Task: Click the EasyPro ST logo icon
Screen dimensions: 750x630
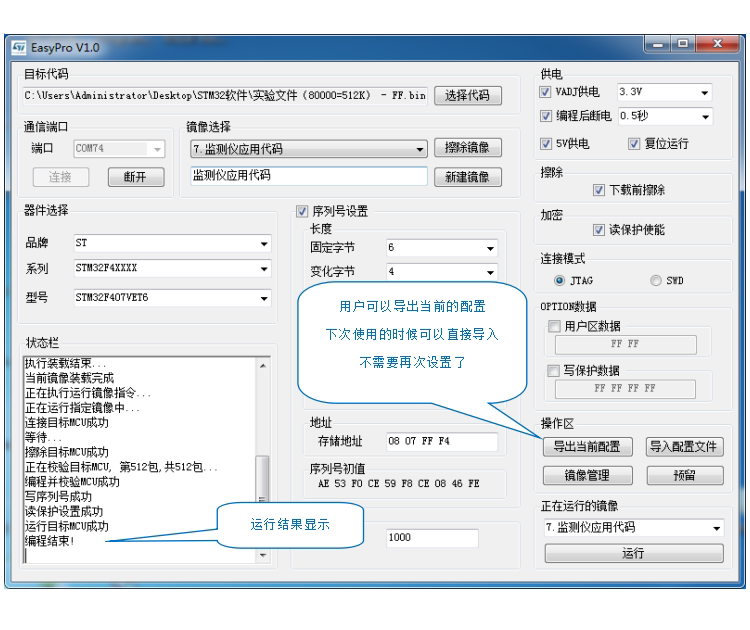Action: click(19, 47)
